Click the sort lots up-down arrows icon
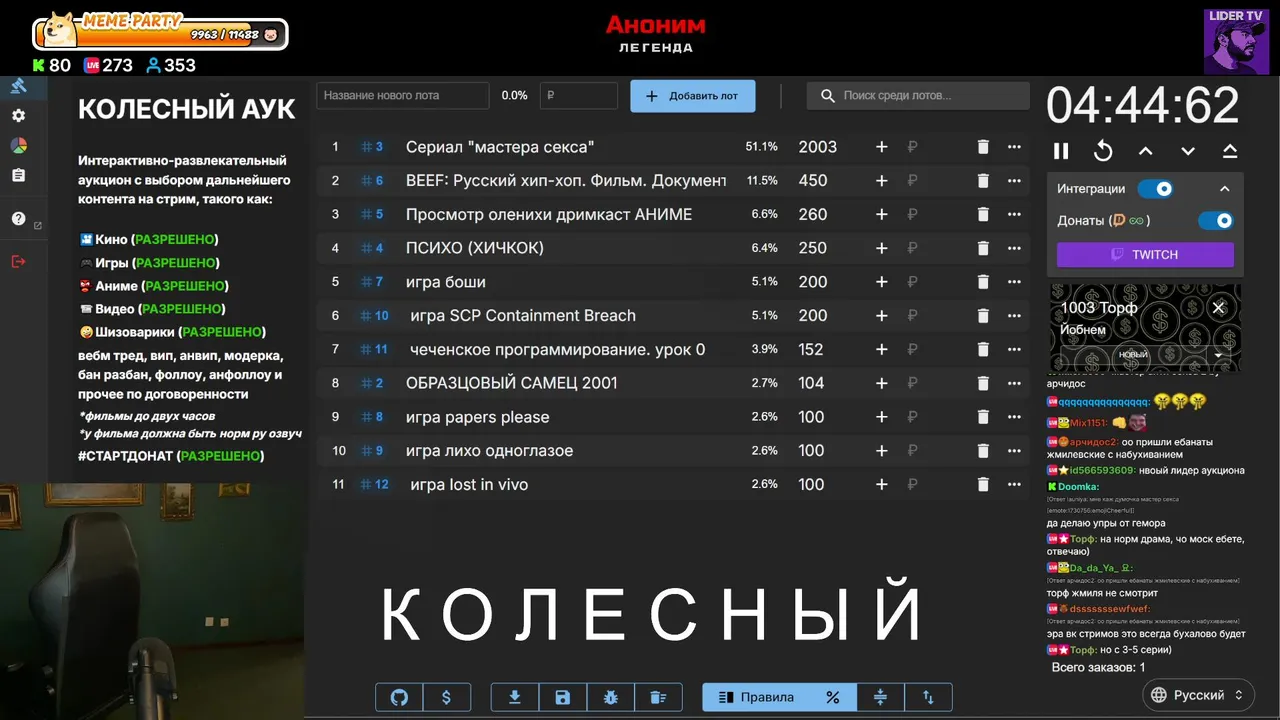Image resolution: width=1280 pixels, height=720 pixels. click(x=928, y=697)
